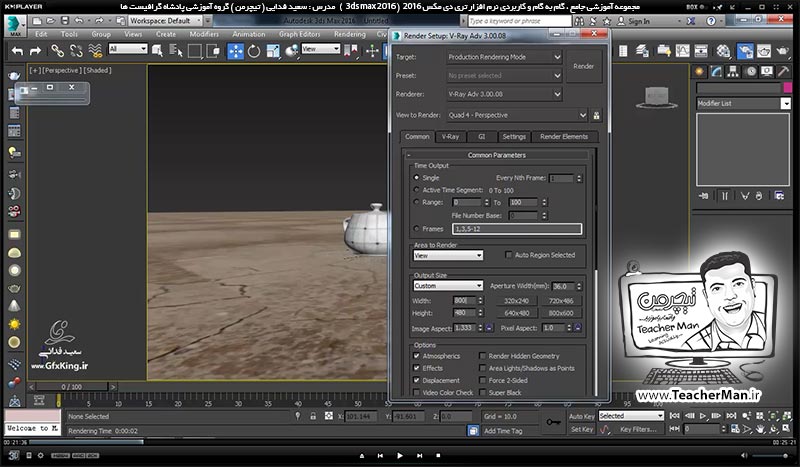This screenshot has height=467, width=800.
Task: Click the Redo arrow in main toolbar
Action: (35, 51)
